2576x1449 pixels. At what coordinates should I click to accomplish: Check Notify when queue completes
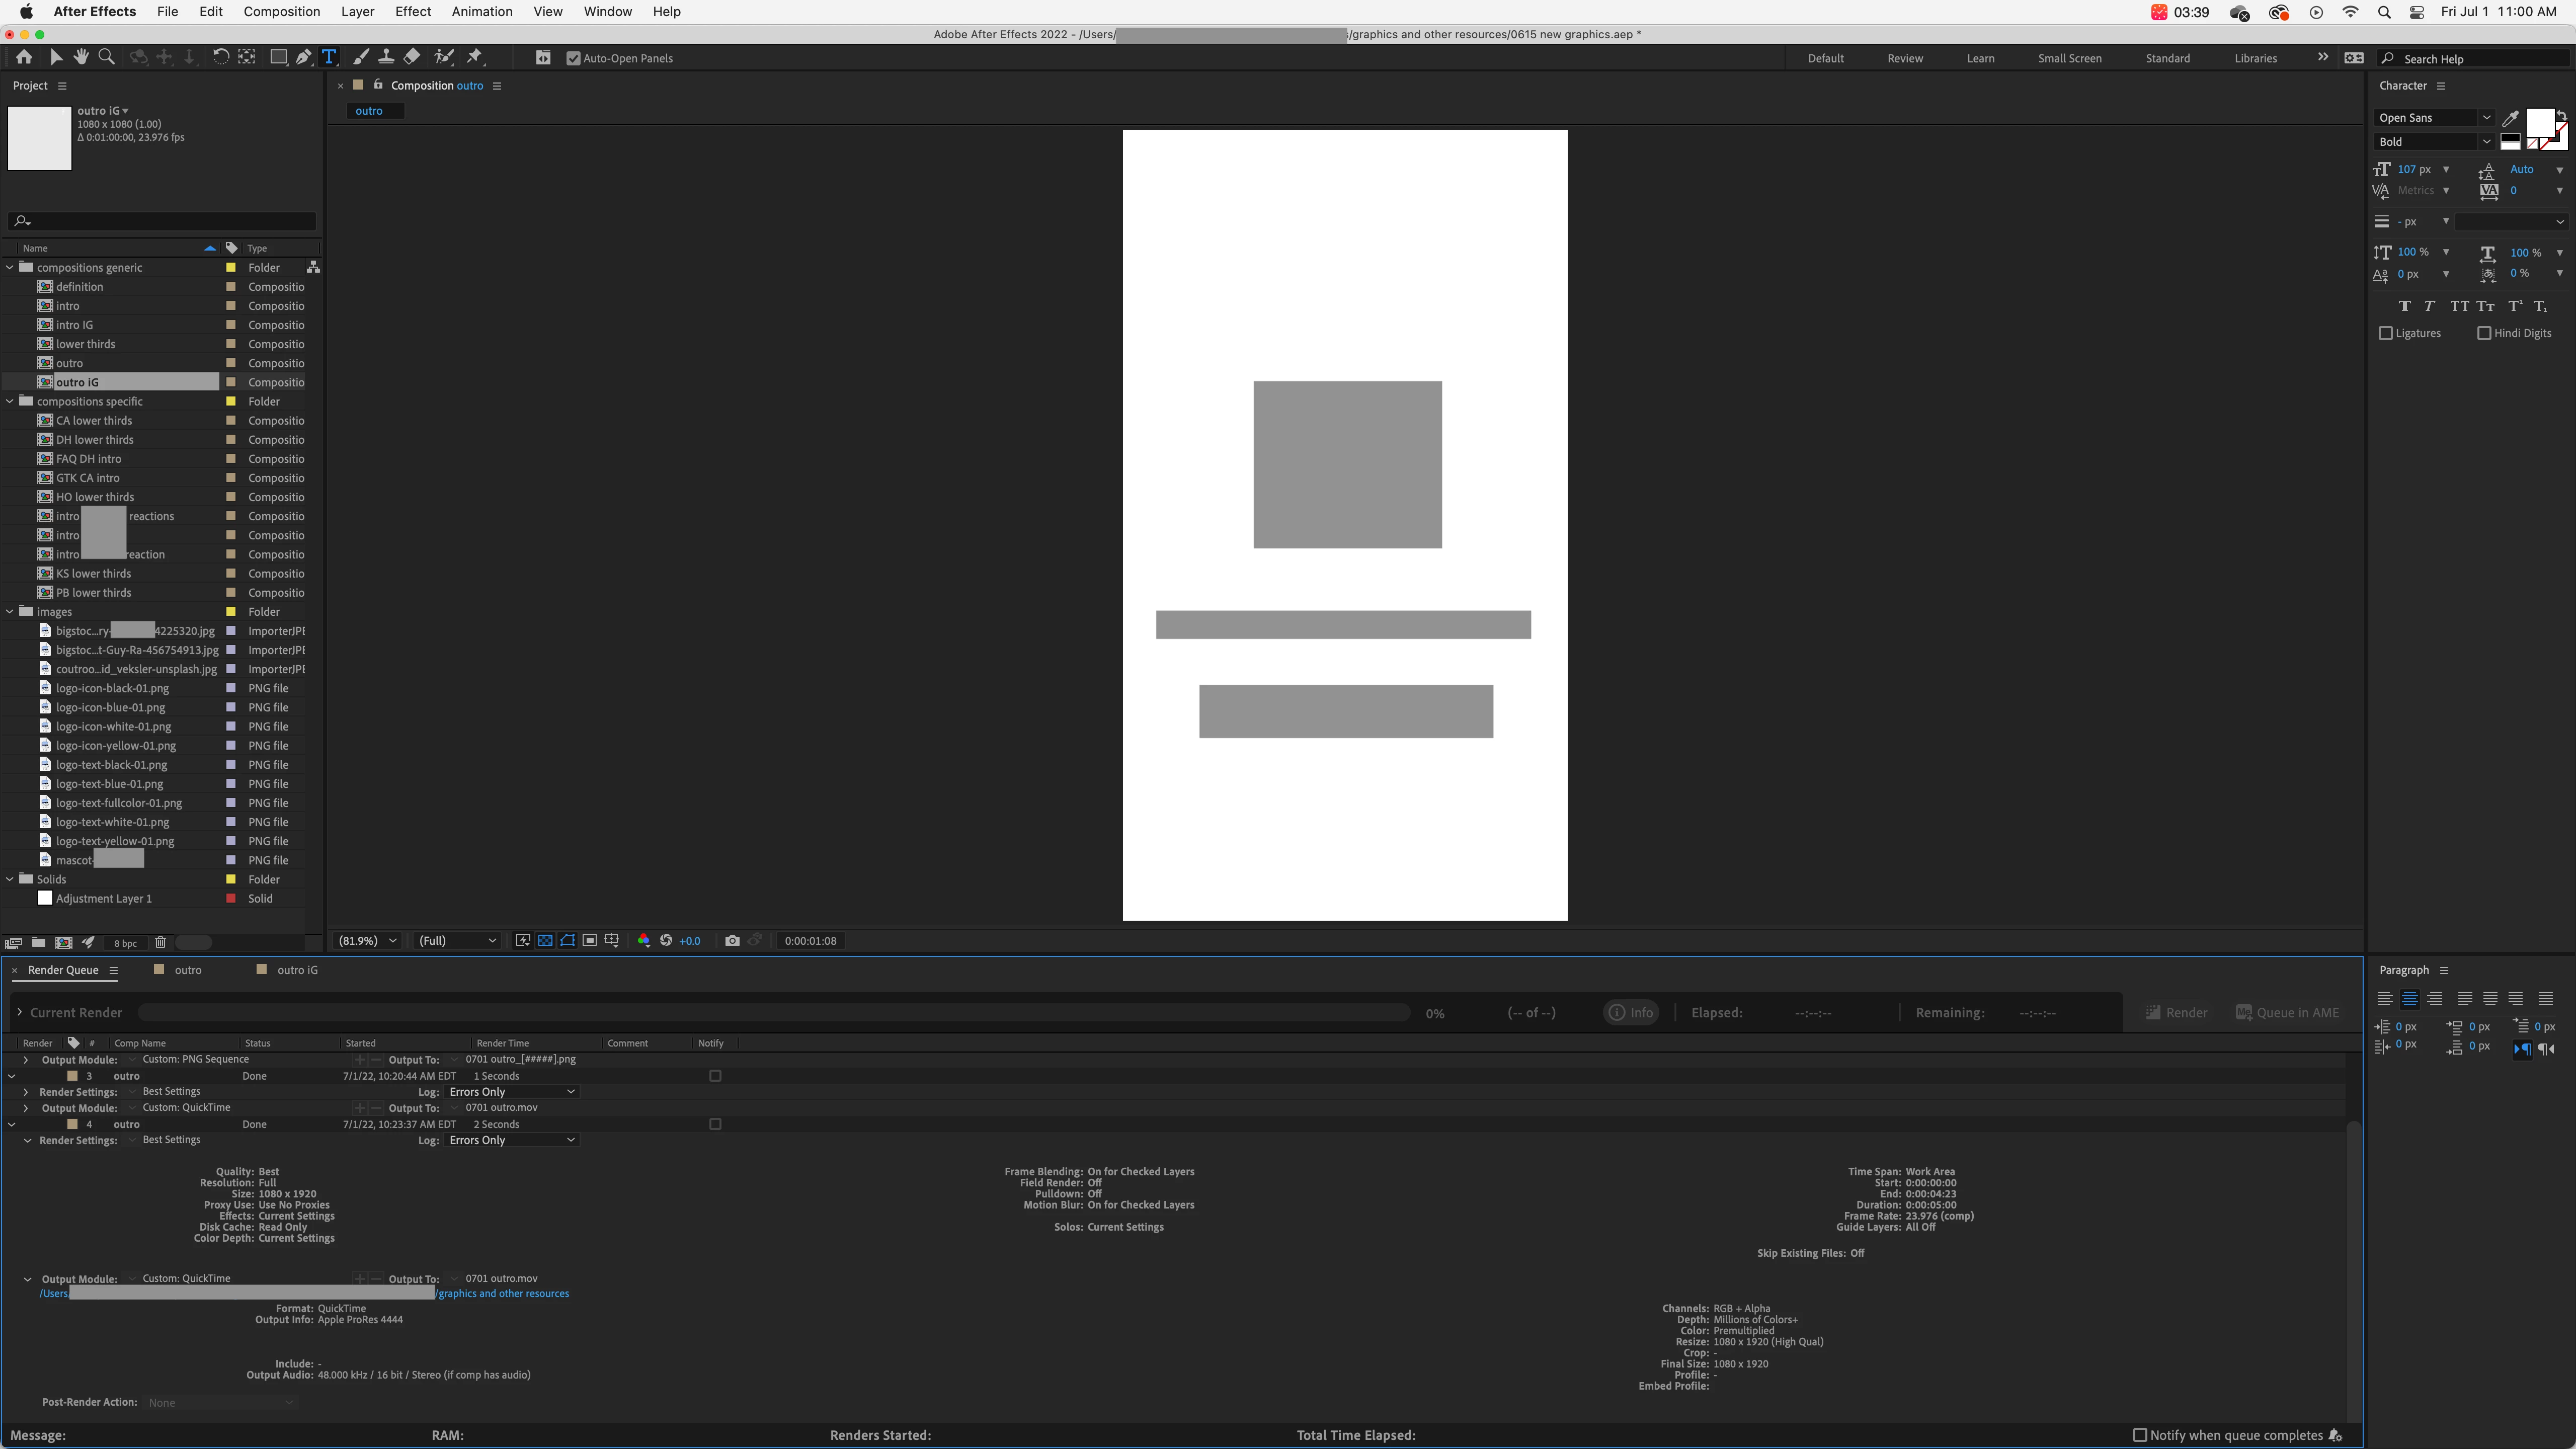coord(2140,1435)
